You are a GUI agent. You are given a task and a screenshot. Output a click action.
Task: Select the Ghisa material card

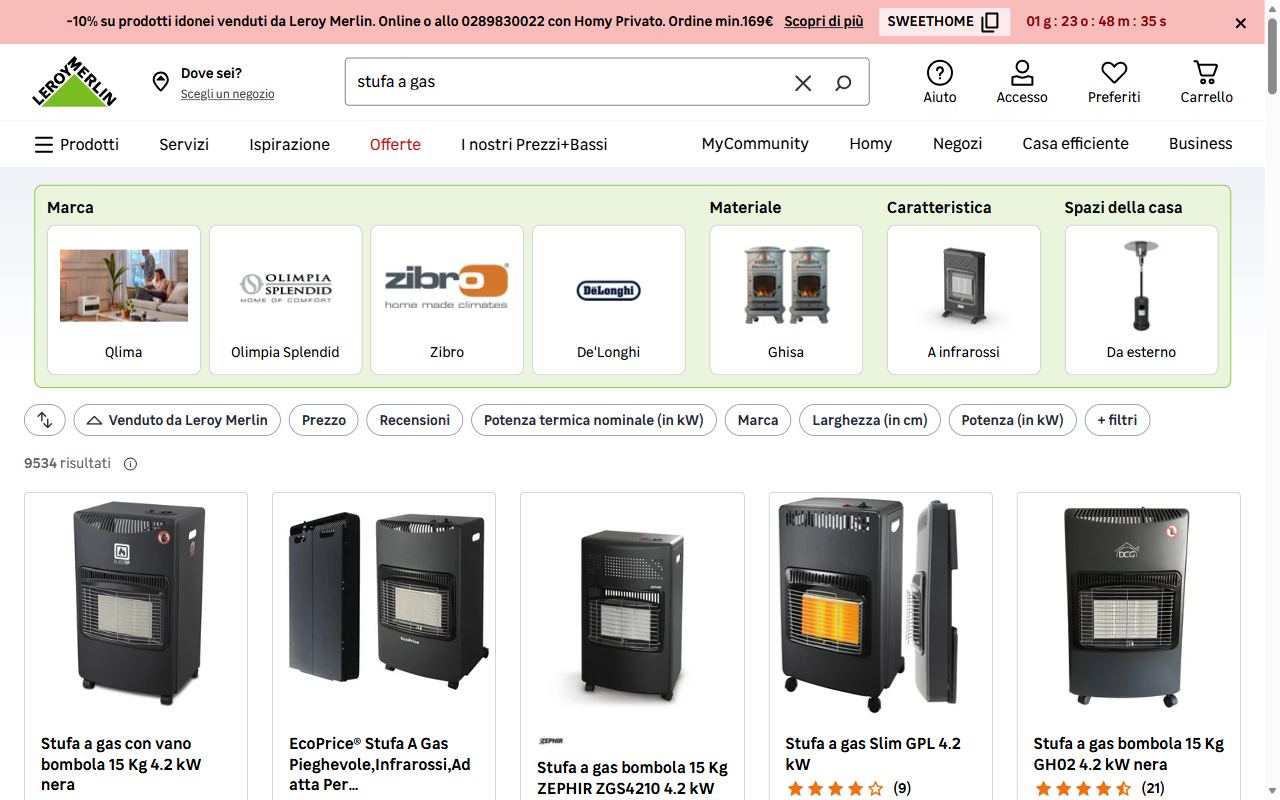[x=786, y=300]
